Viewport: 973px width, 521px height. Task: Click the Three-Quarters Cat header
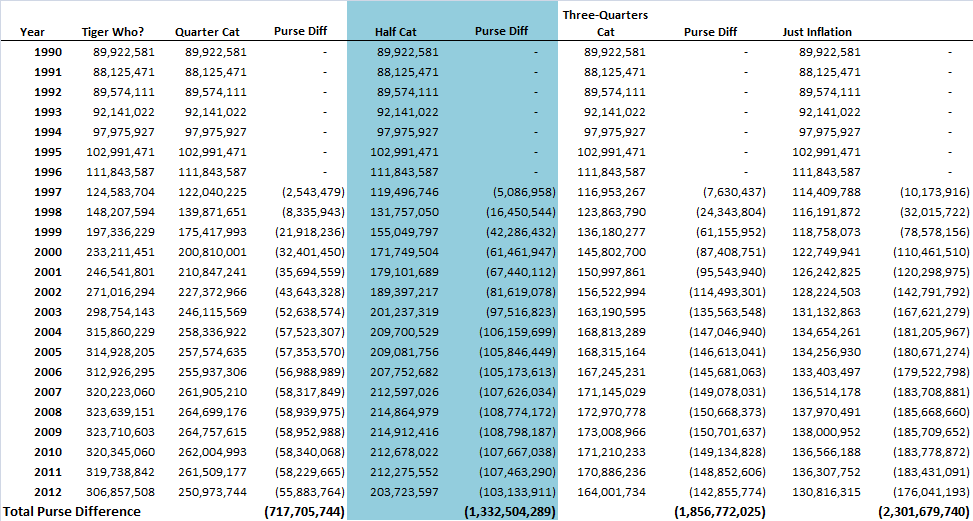tap(605, 22)
